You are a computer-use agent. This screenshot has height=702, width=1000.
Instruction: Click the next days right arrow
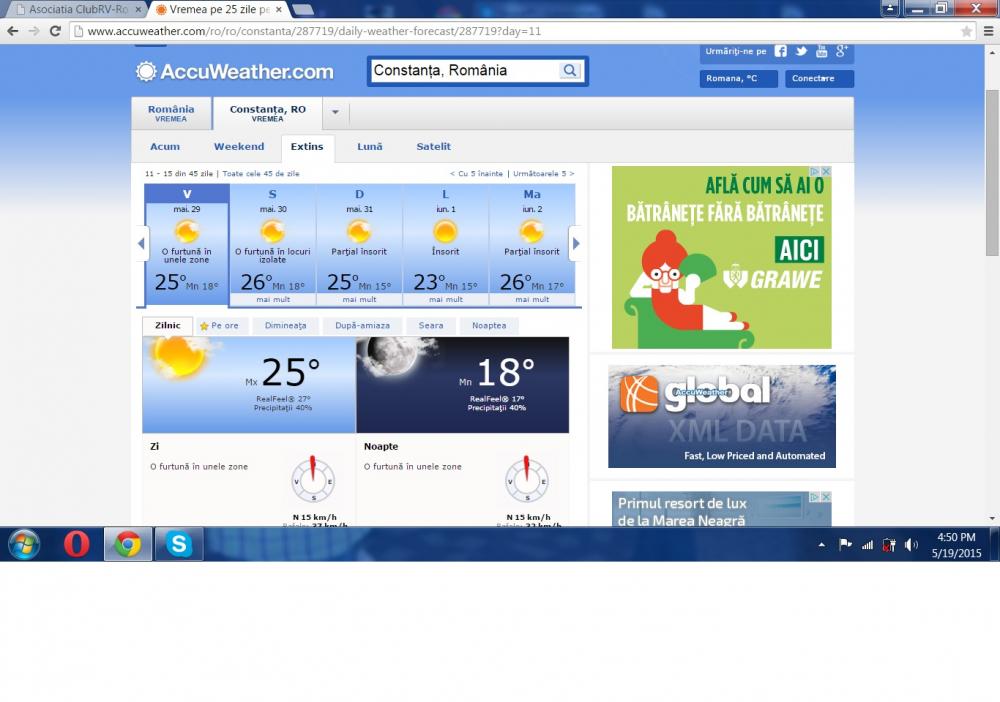[576, 243]
